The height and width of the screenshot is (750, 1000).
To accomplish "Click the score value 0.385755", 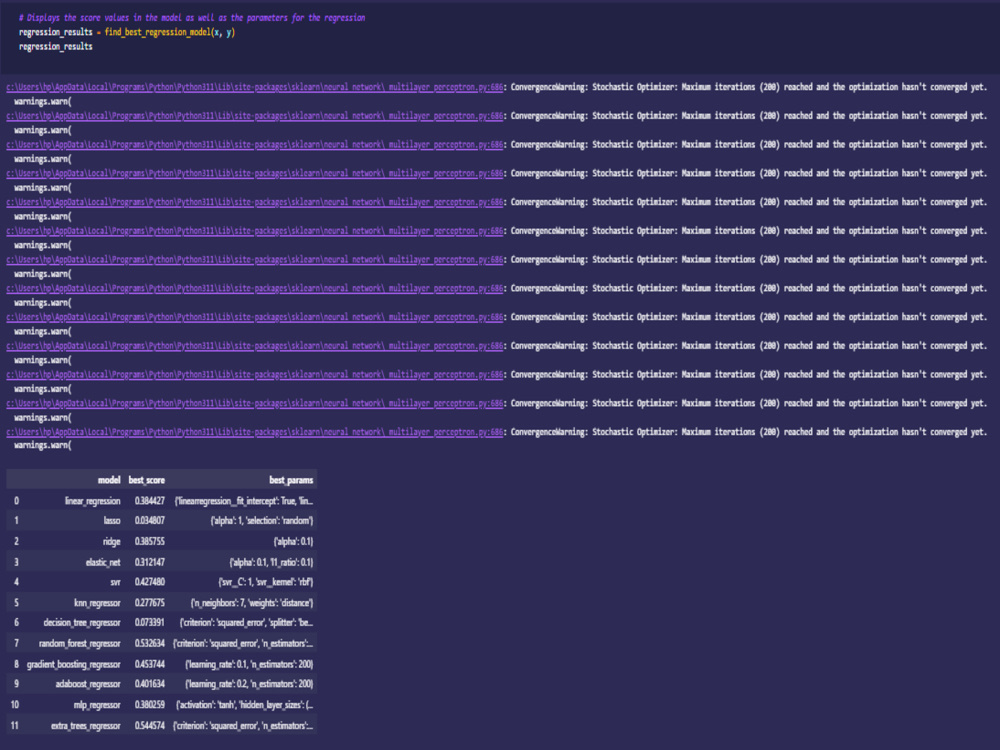I will 150,541.
